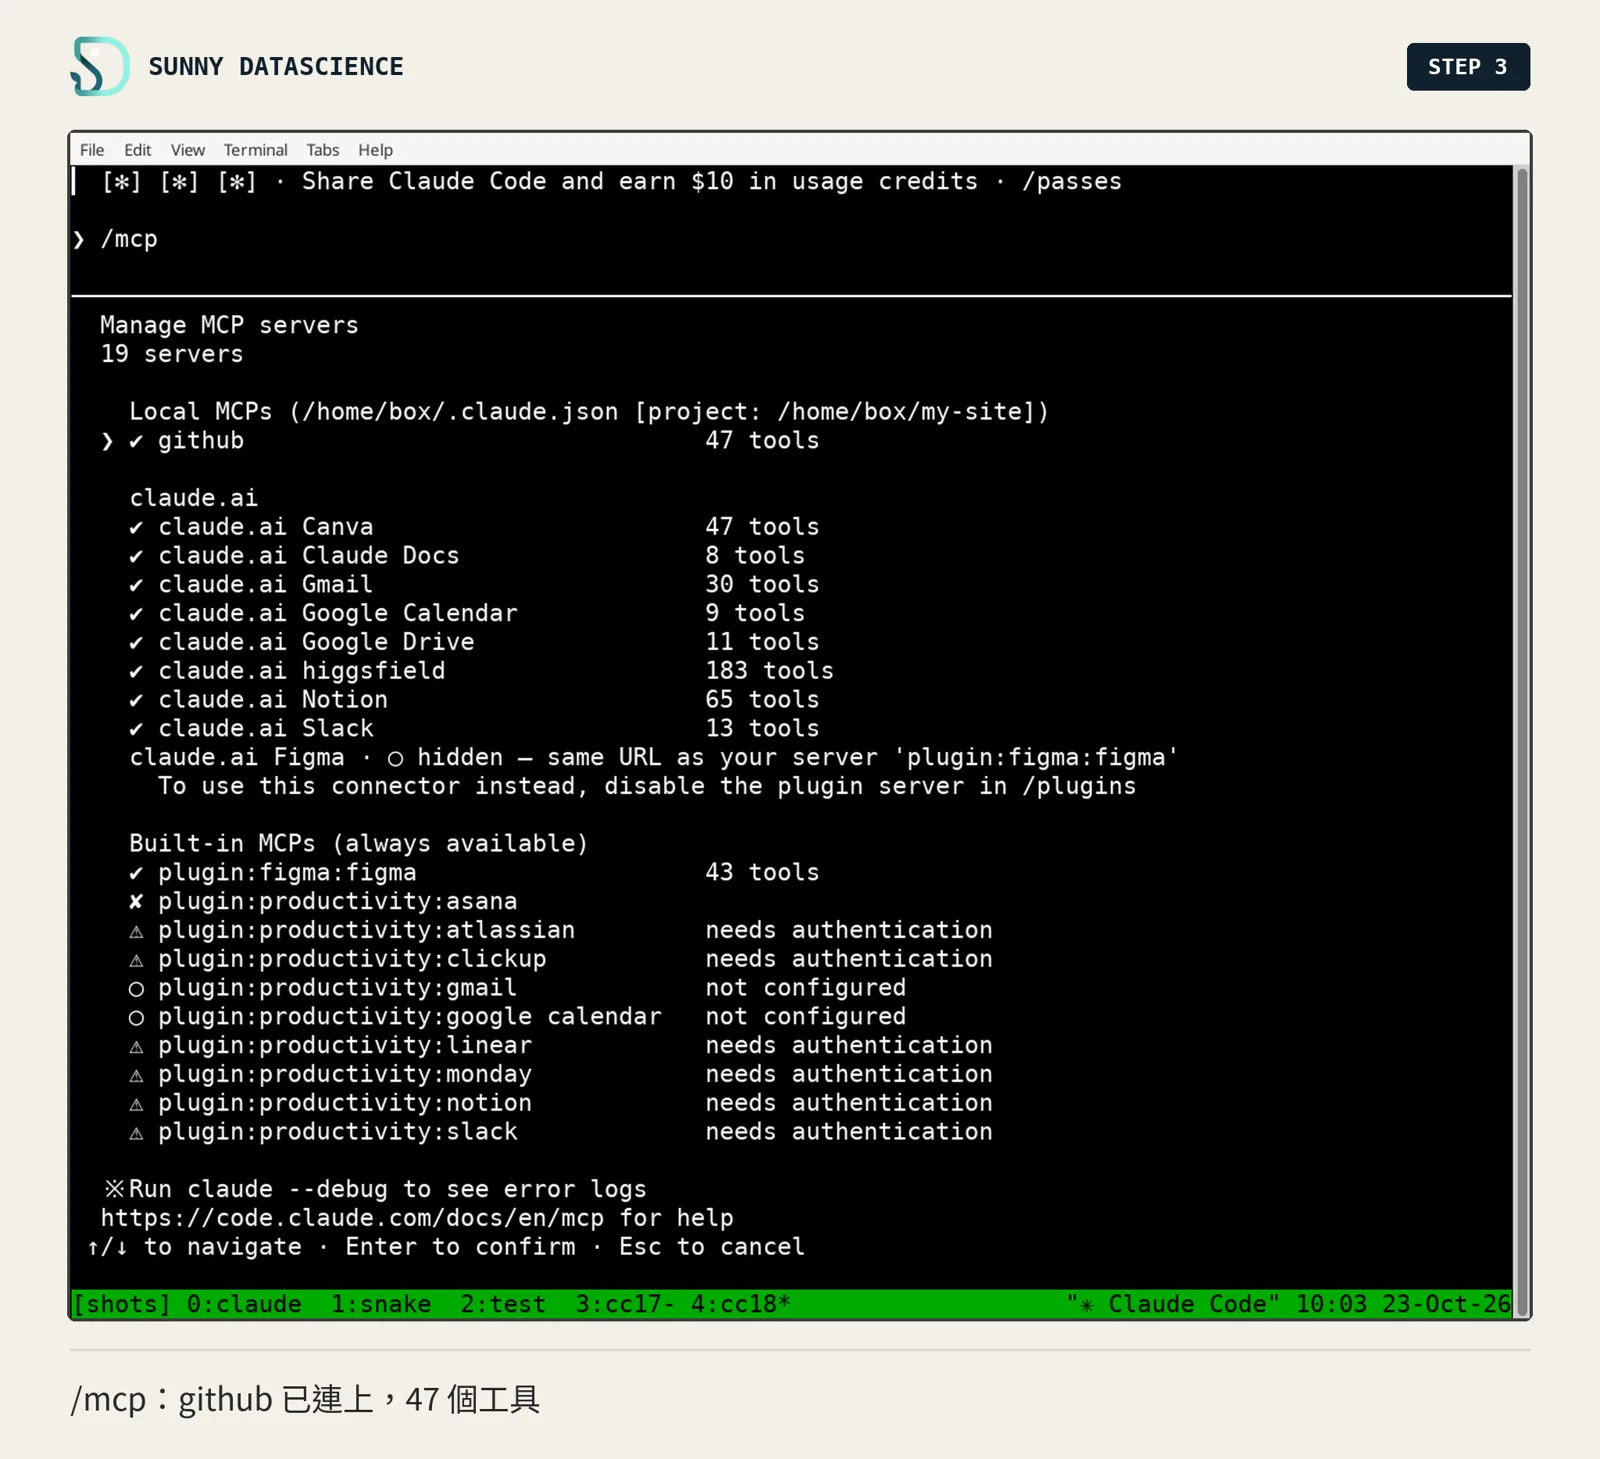
Task: Click the checkmark beside claude.ai Google Calendar
Action: pyautogui.click(x=136, y=614)
